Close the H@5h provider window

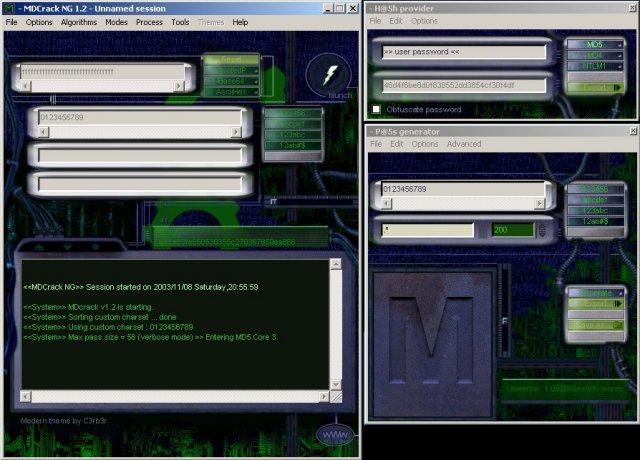[x=632, y=6]
